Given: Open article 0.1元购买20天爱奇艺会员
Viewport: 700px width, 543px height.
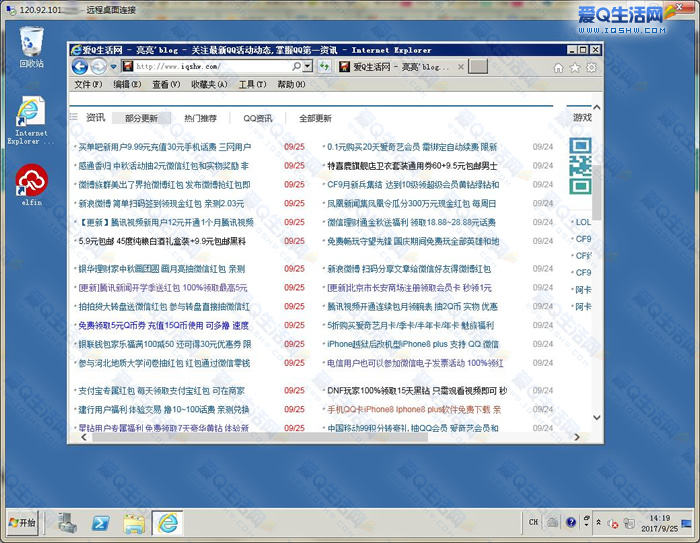Looking at the screenshot, I should 412,147.
